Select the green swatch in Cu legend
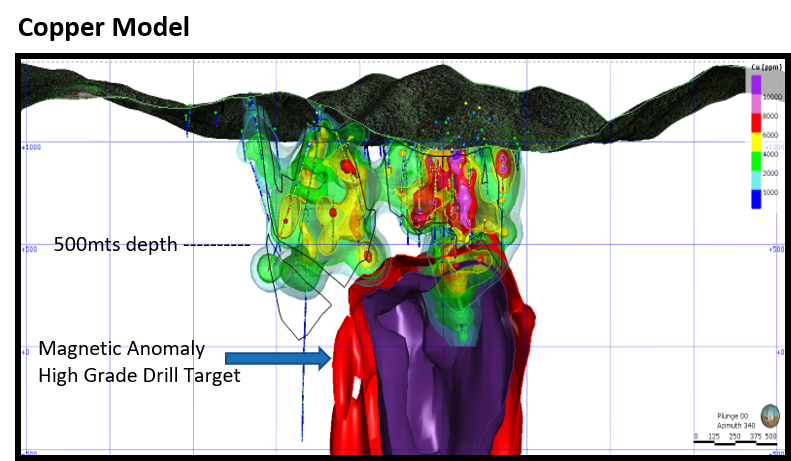Screen dimensions: 791x461 757,160
